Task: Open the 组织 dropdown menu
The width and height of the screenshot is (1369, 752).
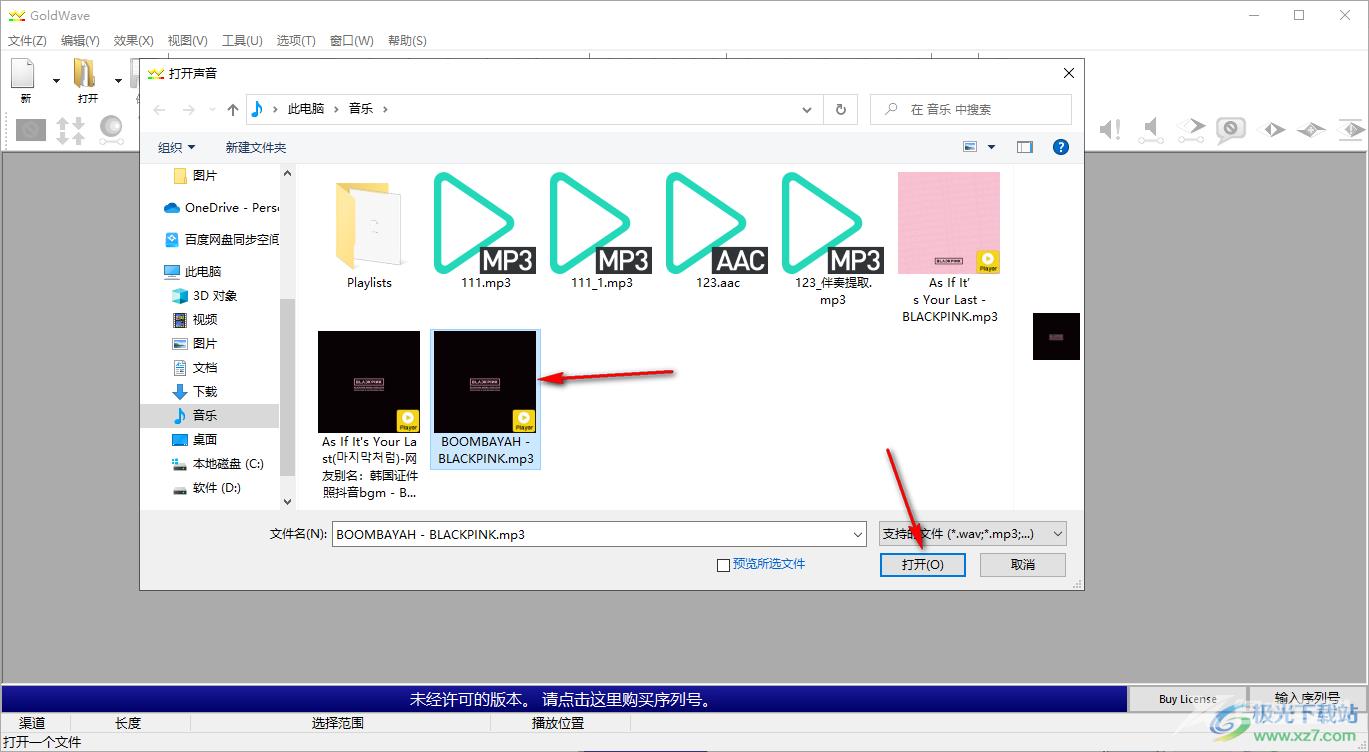Action: pos(176,147)
